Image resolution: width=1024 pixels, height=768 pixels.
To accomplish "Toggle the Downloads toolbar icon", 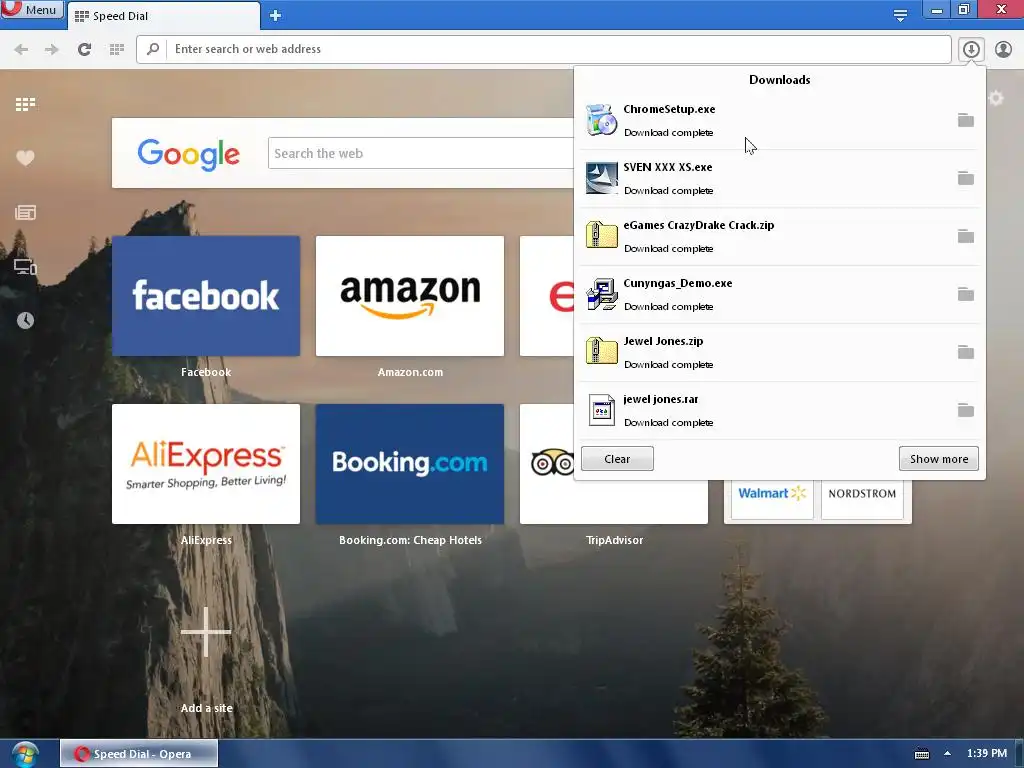I will coord(971,49).
